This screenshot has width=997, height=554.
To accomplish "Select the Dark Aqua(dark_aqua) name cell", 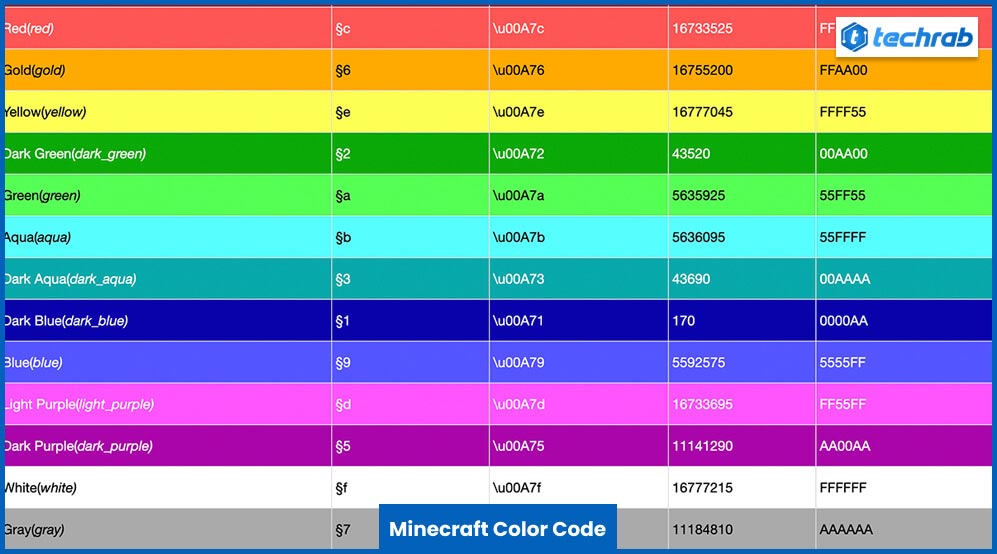I will pyautogui.click(x=168, y=279).
